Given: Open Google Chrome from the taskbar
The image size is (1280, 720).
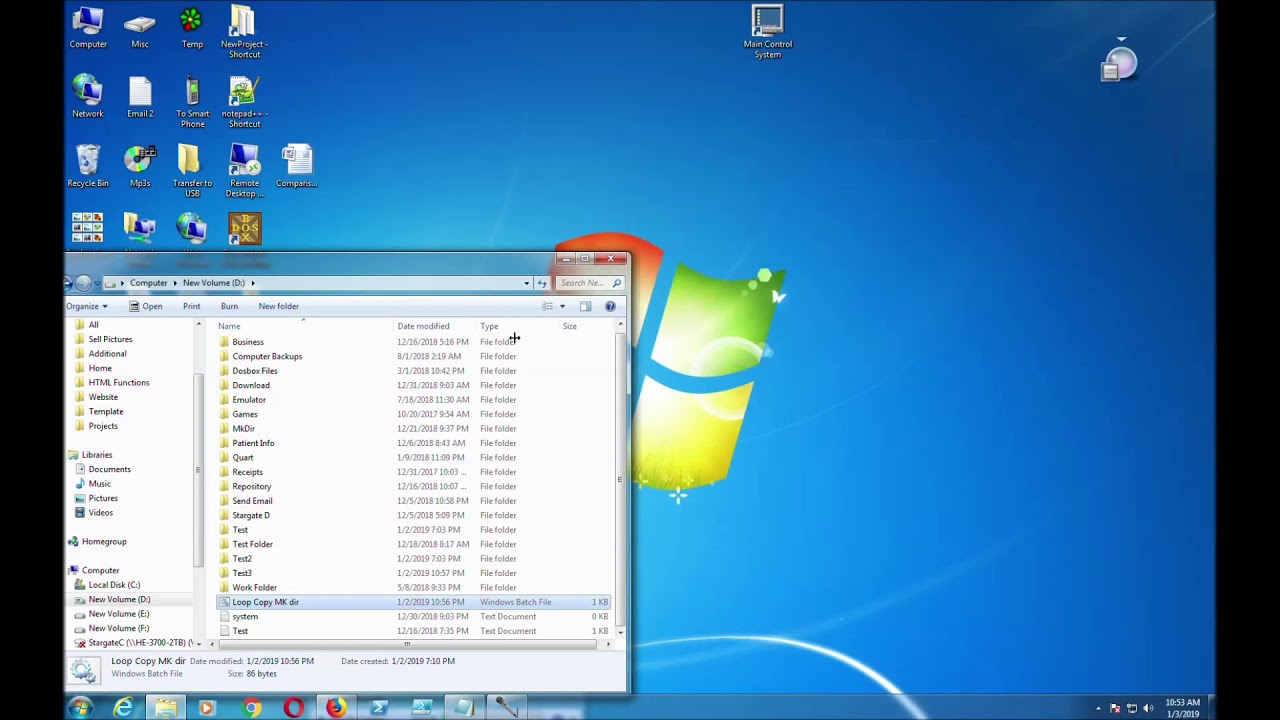Looking at the screenshot, I should (x=251, y=708).
